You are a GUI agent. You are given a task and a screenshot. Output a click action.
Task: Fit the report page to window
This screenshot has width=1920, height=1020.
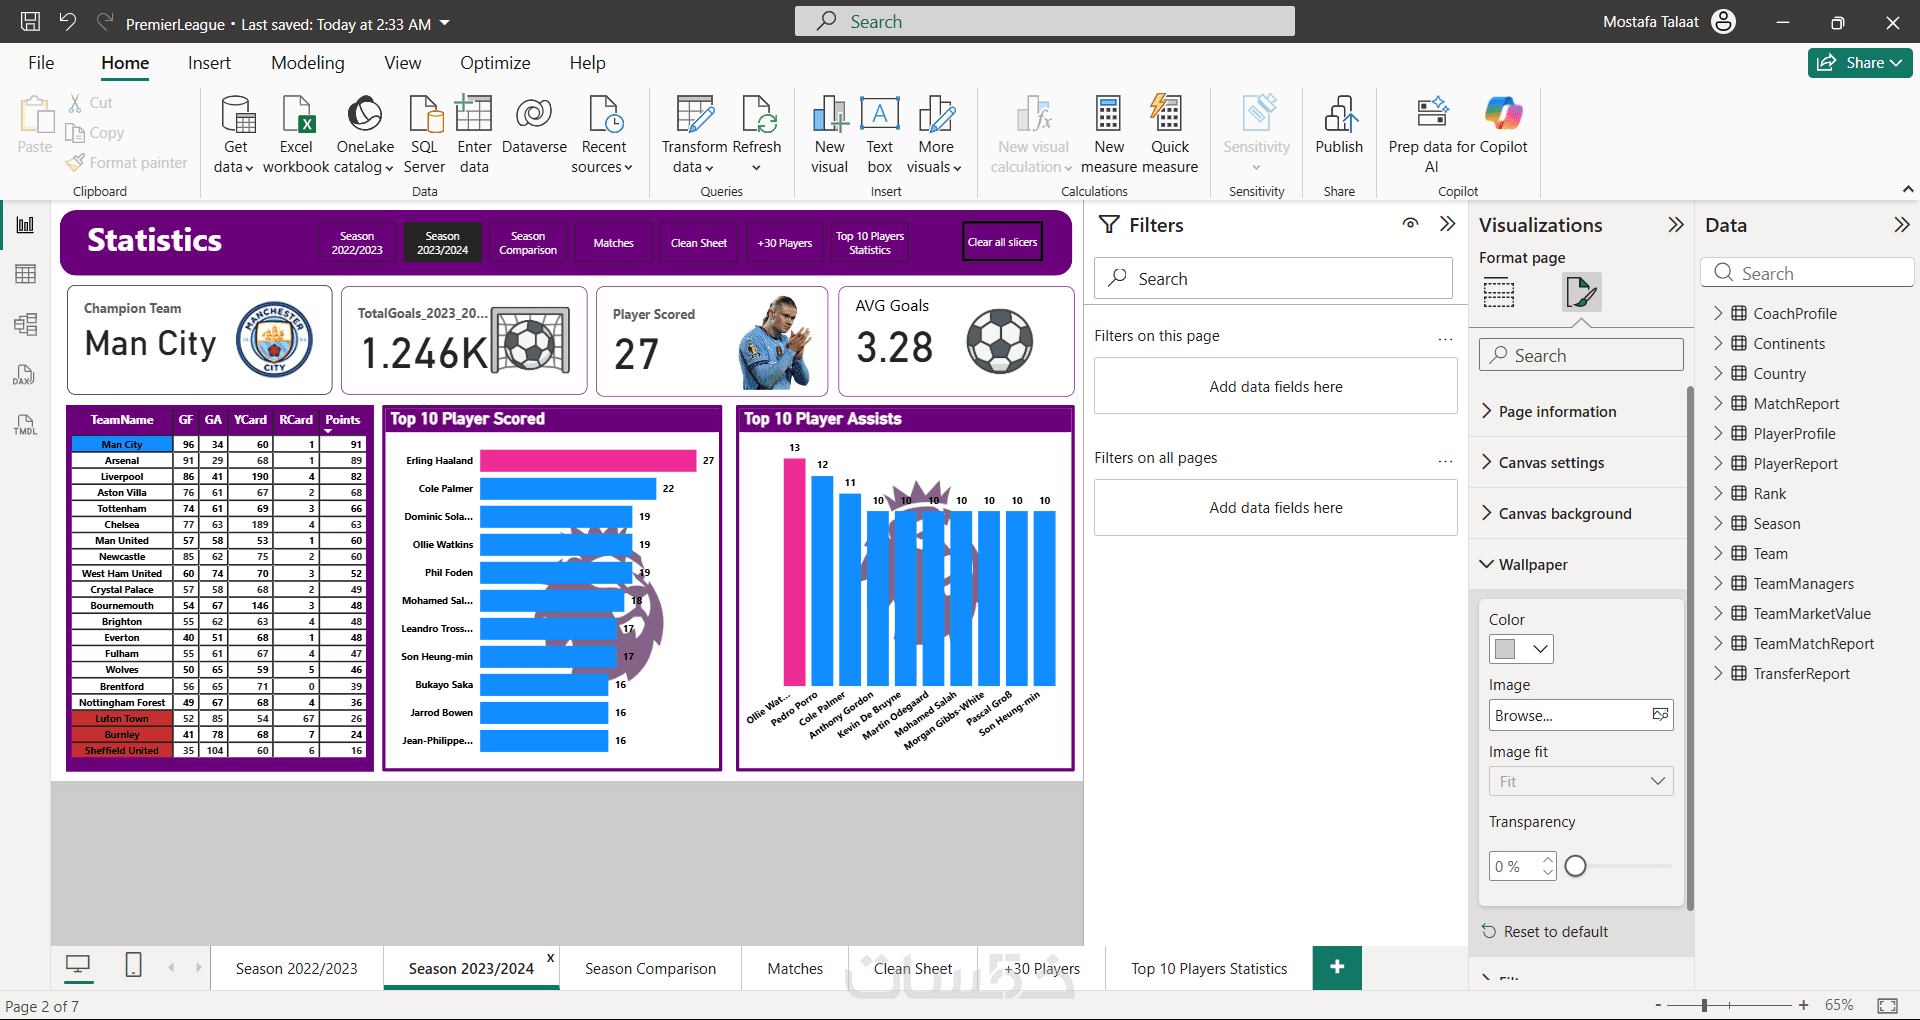point(1887,1005)
